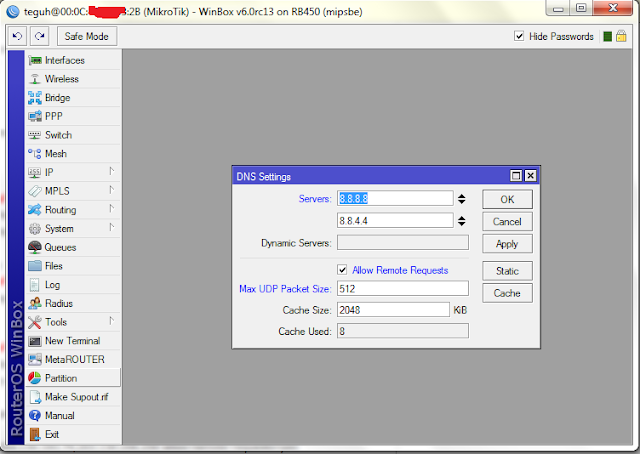This screenshot has height=454, width=640.
Task: Click the System gear icon
Action: pyautogui.click(x=35, y=229)
